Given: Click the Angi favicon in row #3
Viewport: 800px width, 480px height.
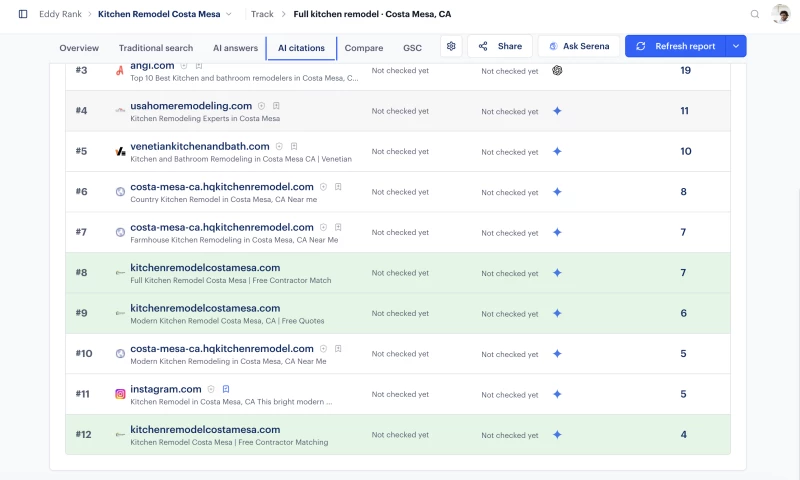Looking at the screenshot, I should click(120, 70).
